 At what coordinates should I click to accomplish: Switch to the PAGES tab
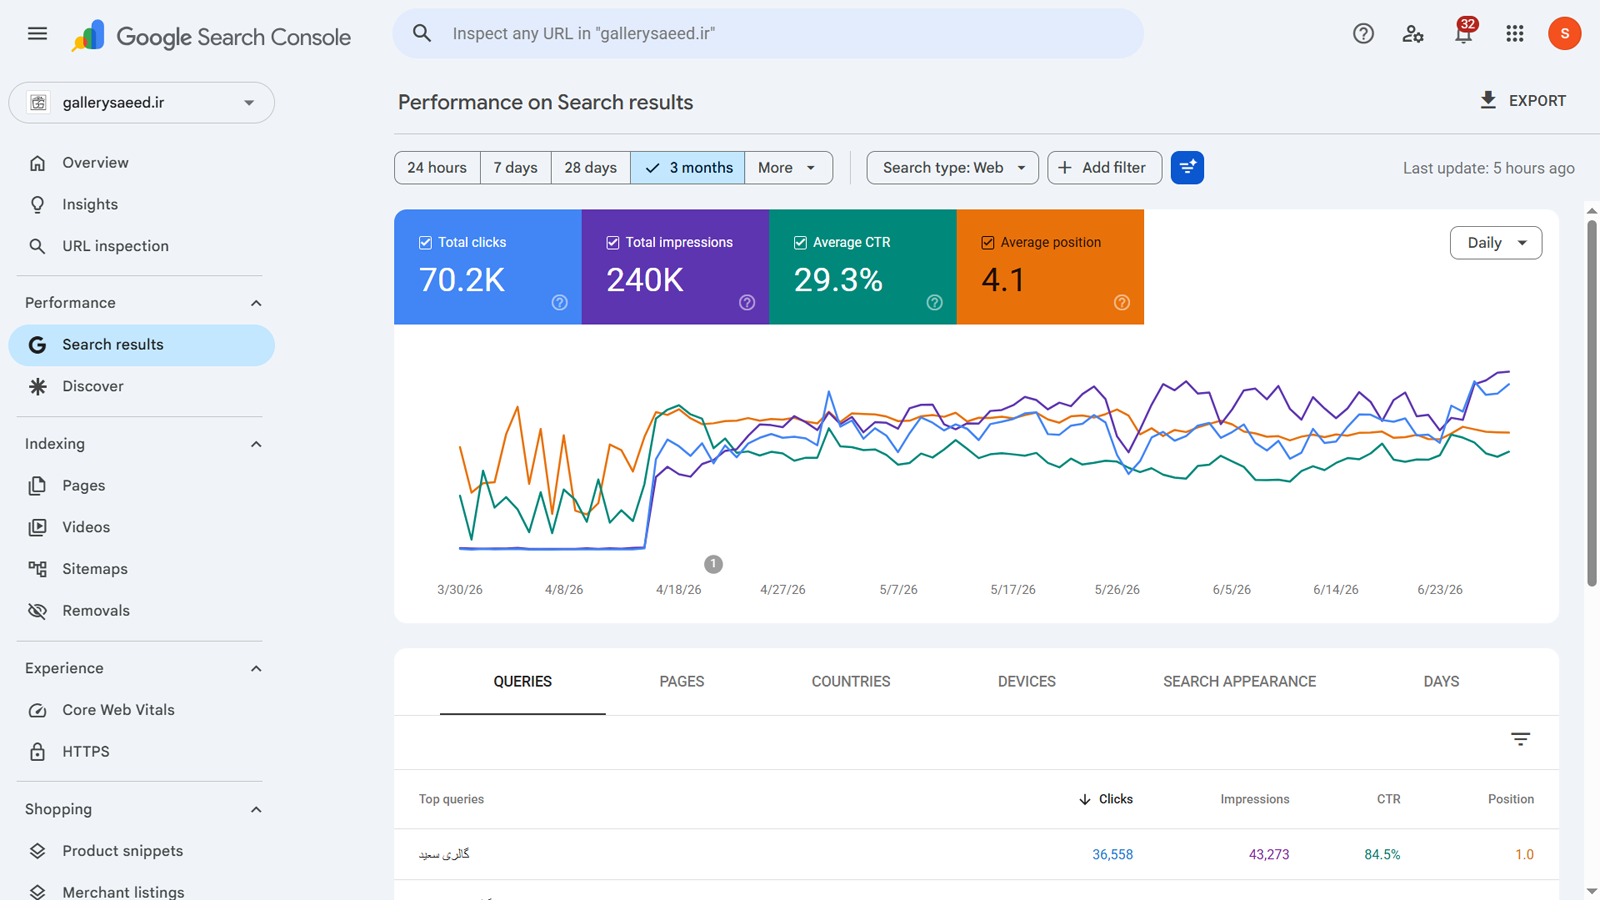click(x=682, y=682)
